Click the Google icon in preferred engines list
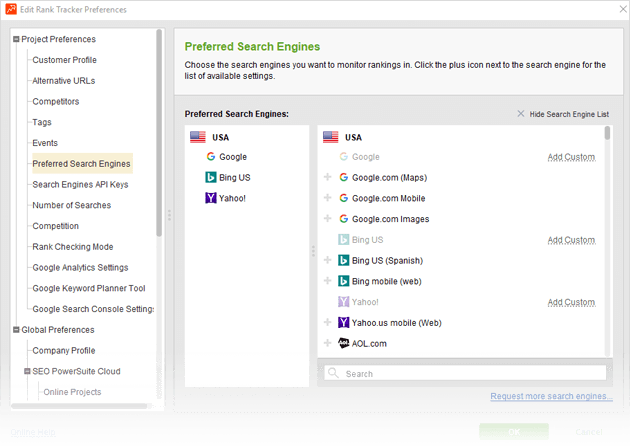 211,157
